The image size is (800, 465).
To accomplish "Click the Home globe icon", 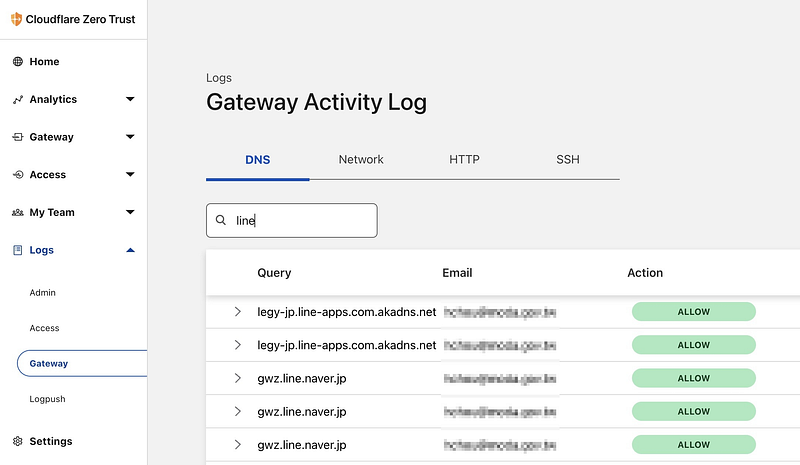I will 18,62.
